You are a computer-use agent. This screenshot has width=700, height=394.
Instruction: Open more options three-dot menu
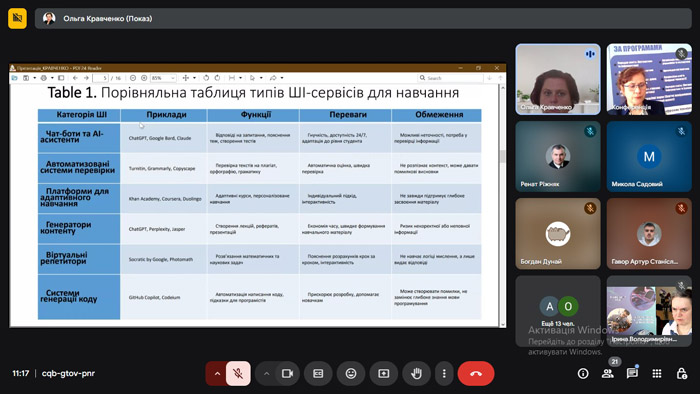tap(444, 373)
